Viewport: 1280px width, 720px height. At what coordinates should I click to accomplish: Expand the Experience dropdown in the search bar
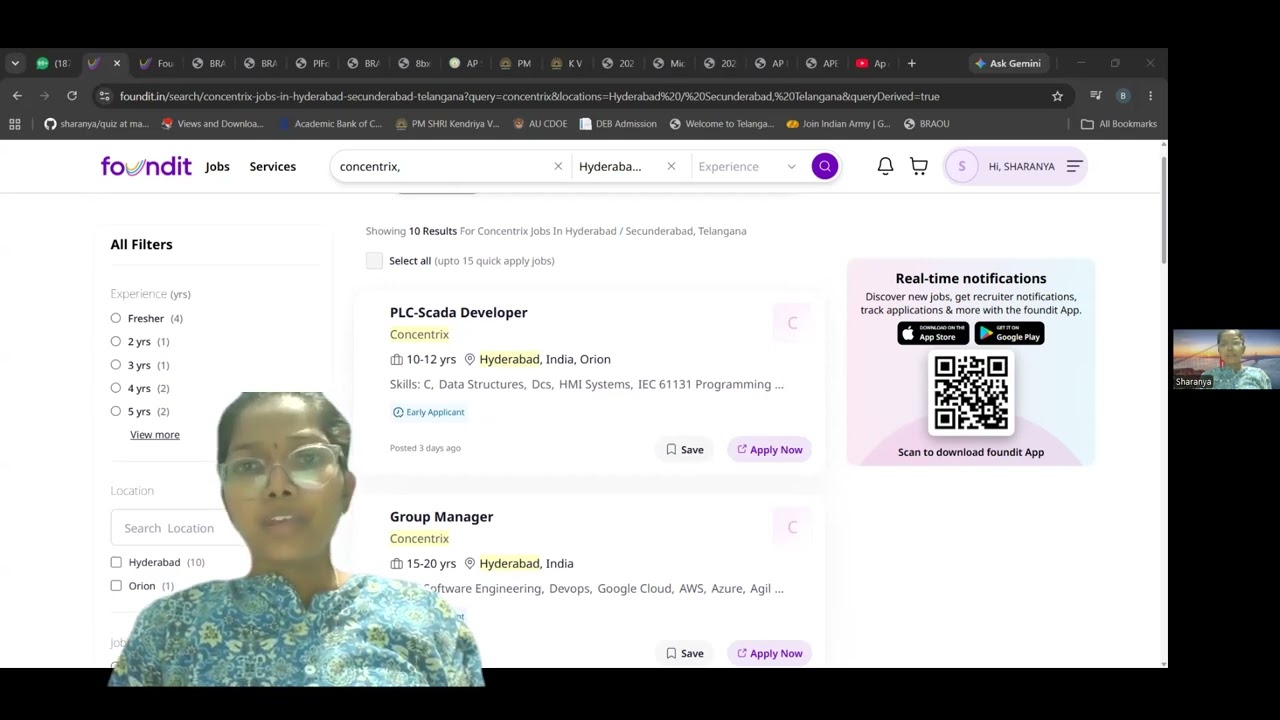[747, 166]
